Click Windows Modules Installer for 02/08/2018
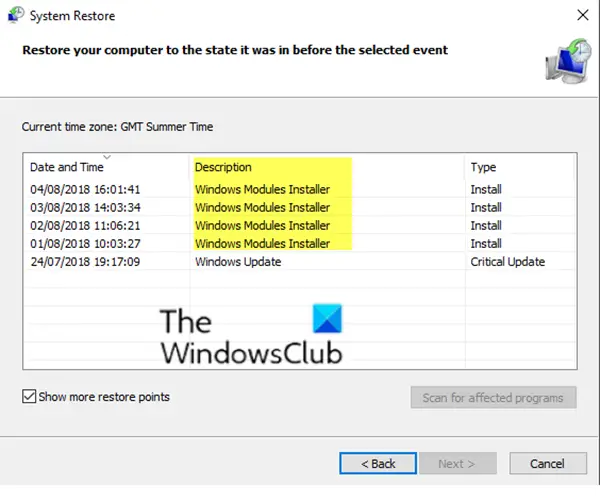The width and height of the screenshot is (600, 501). point(262,225)
